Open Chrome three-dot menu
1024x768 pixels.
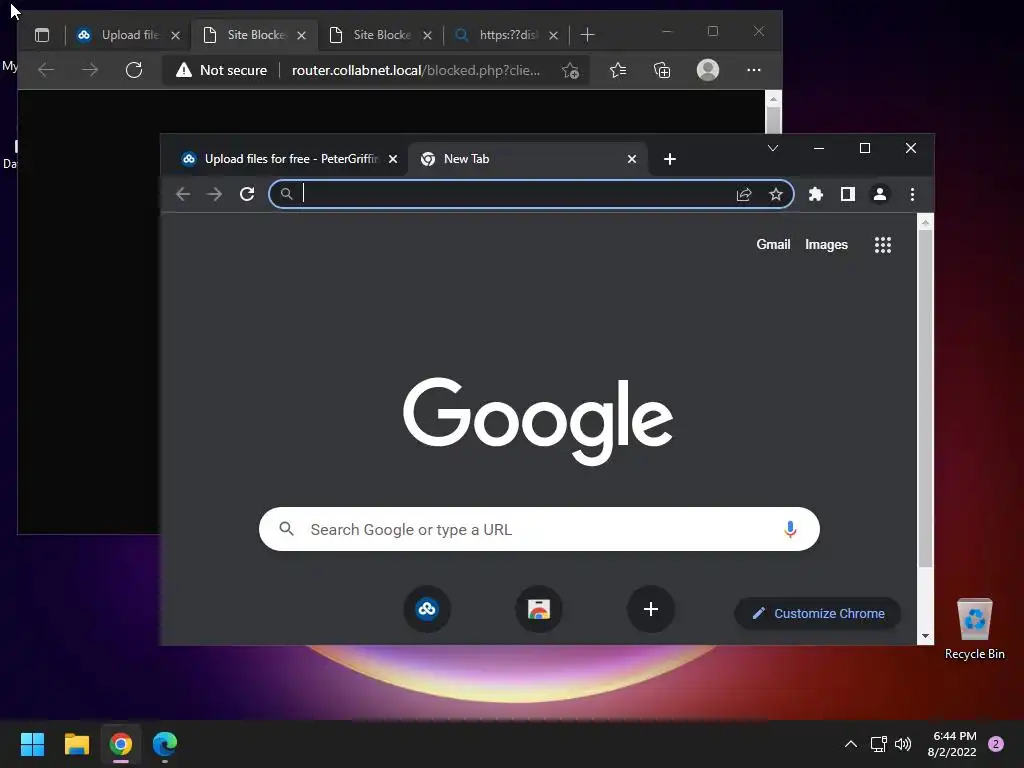tap(912, 194)
